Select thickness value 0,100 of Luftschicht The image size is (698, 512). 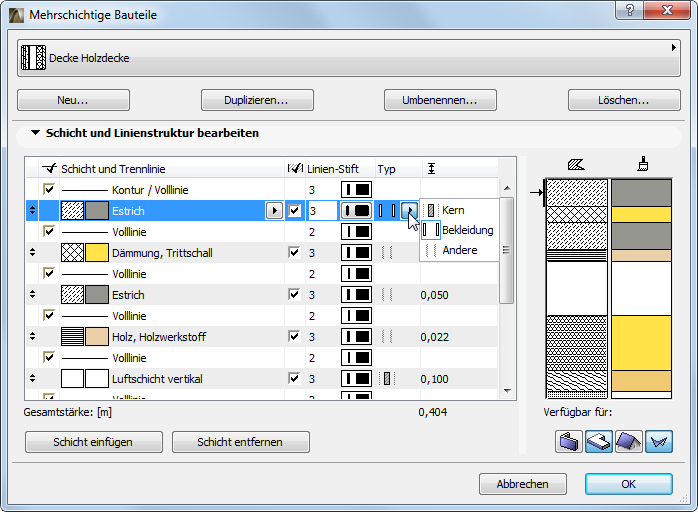click(x=434, y=379)
